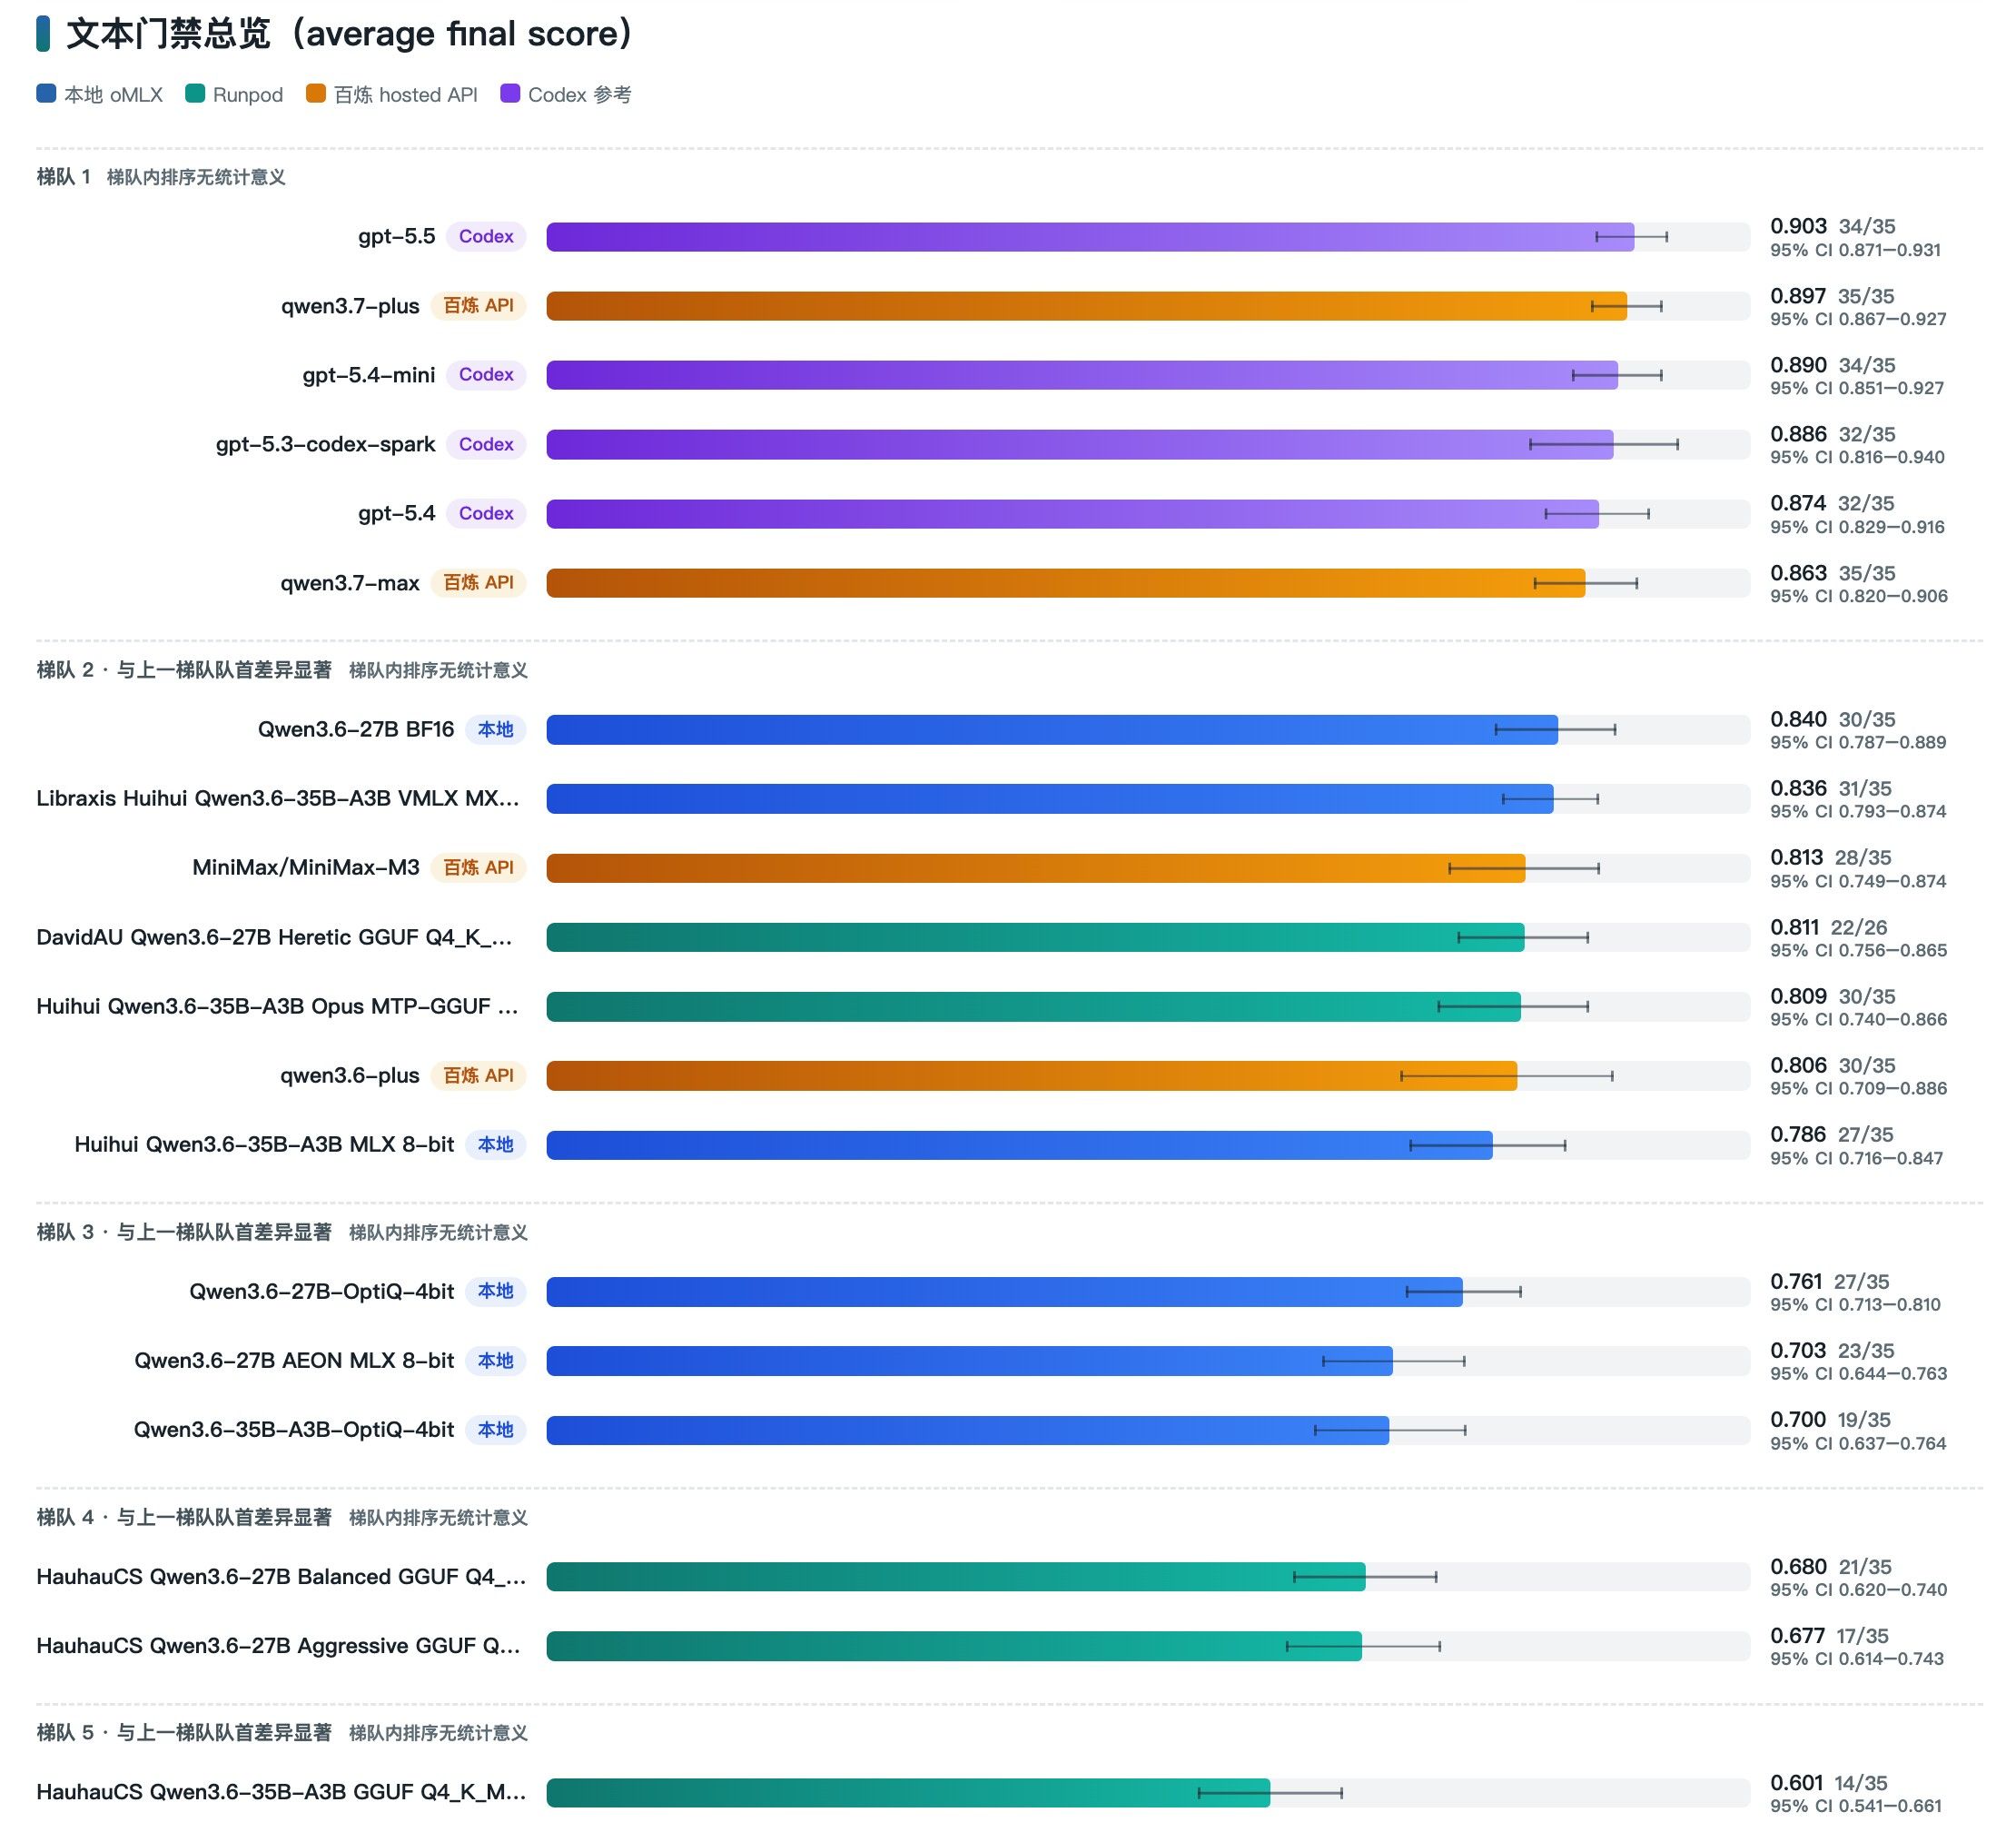Screen dimensions: 2016x1842
Task: Click the Libraxis Huihui Qwen3.6-35B-A3B VMLX label
Action: click(278, 798)
